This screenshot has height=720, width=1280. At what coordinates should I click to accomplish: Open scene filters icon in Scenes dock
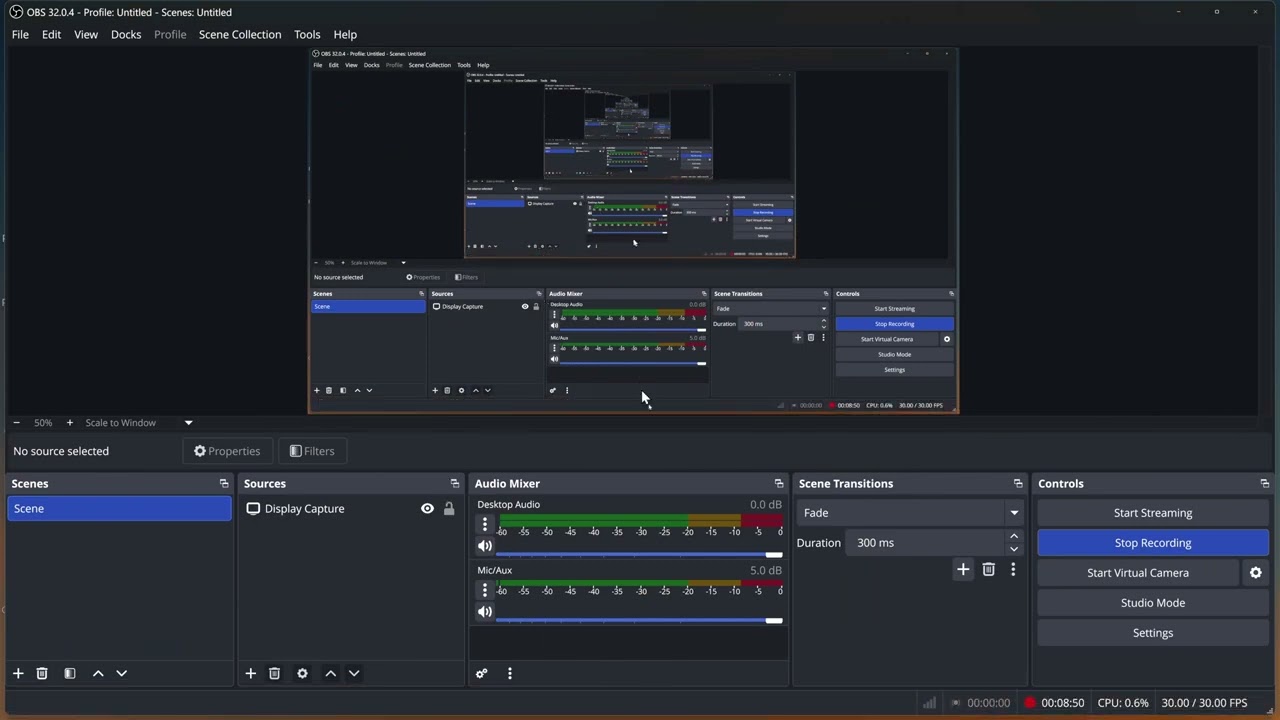click(70, 673)
